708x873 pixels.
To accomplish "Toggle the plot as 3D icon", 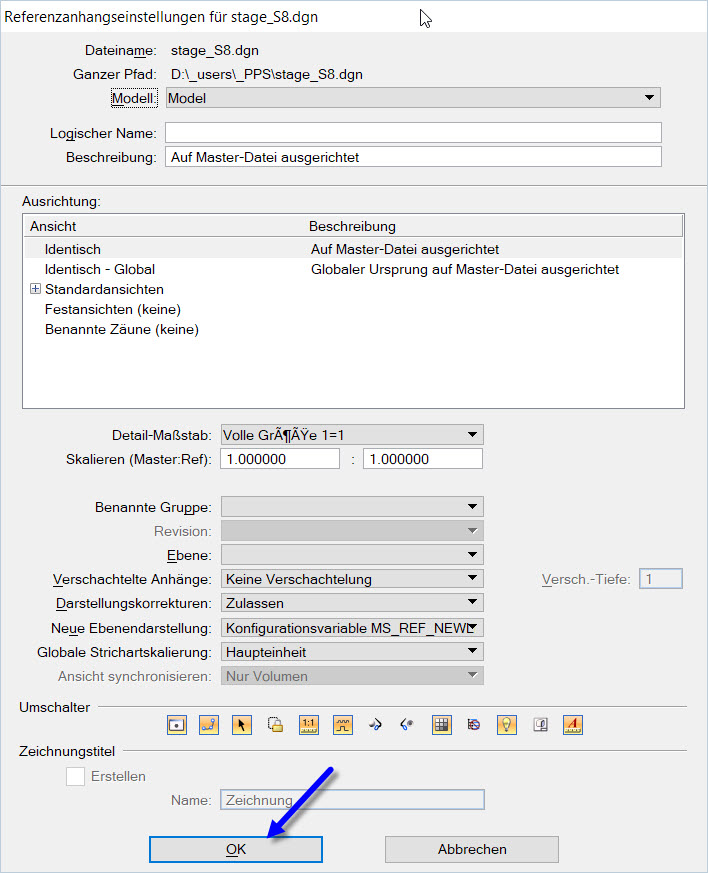I will pos(540,725).
